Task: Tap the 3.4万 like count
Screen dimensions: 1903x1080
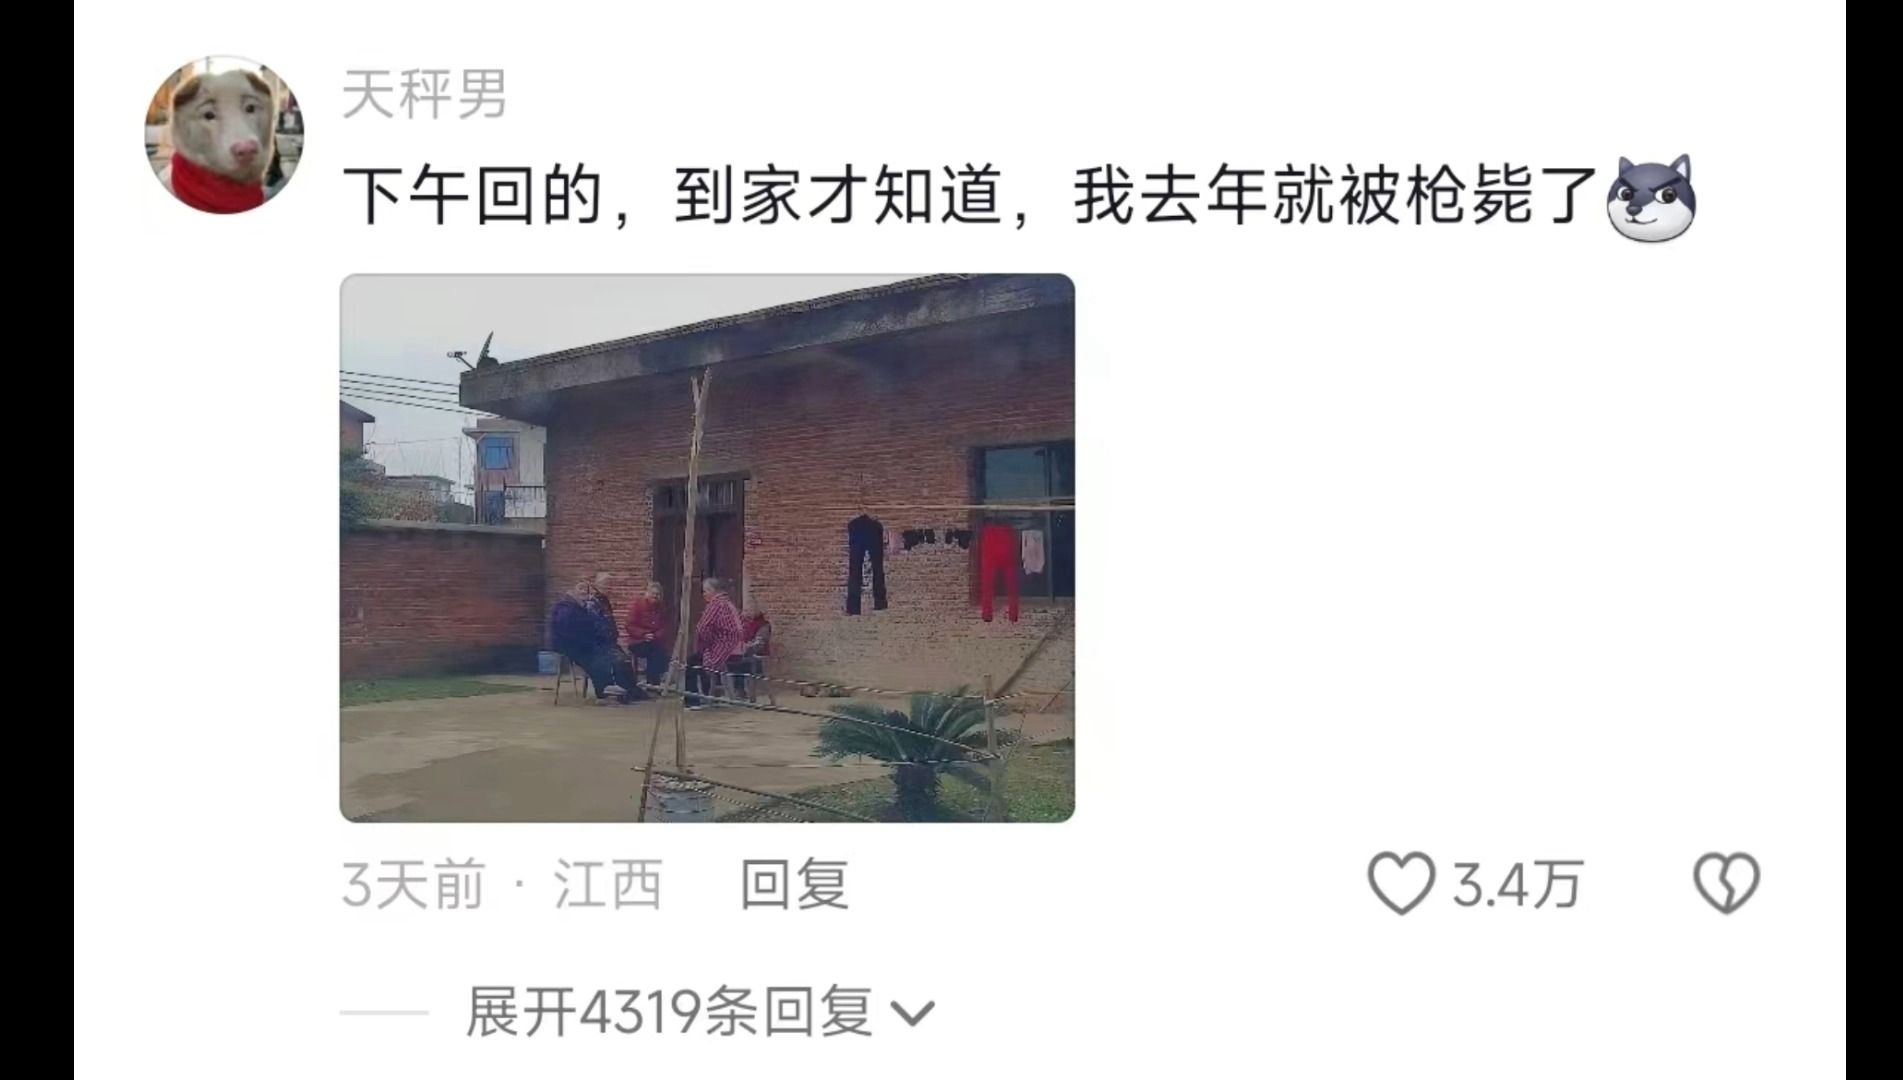Action: tap(1517, 885)
